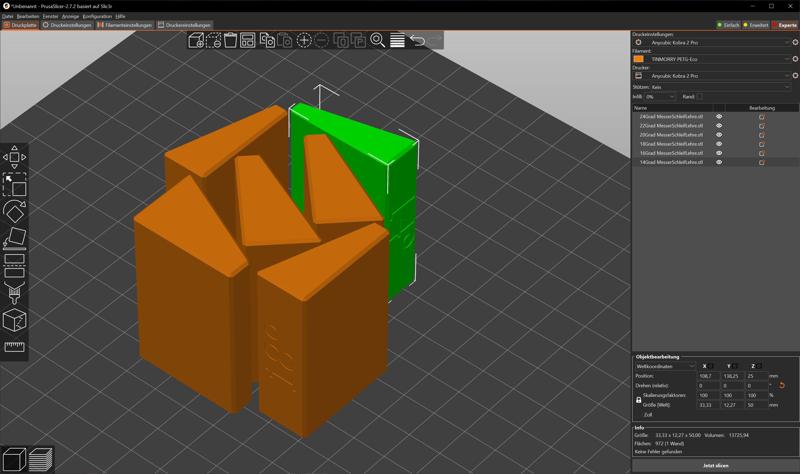Select the Seam painting cube tool
The width and height of the screenshot is (800, 474).
14,320
